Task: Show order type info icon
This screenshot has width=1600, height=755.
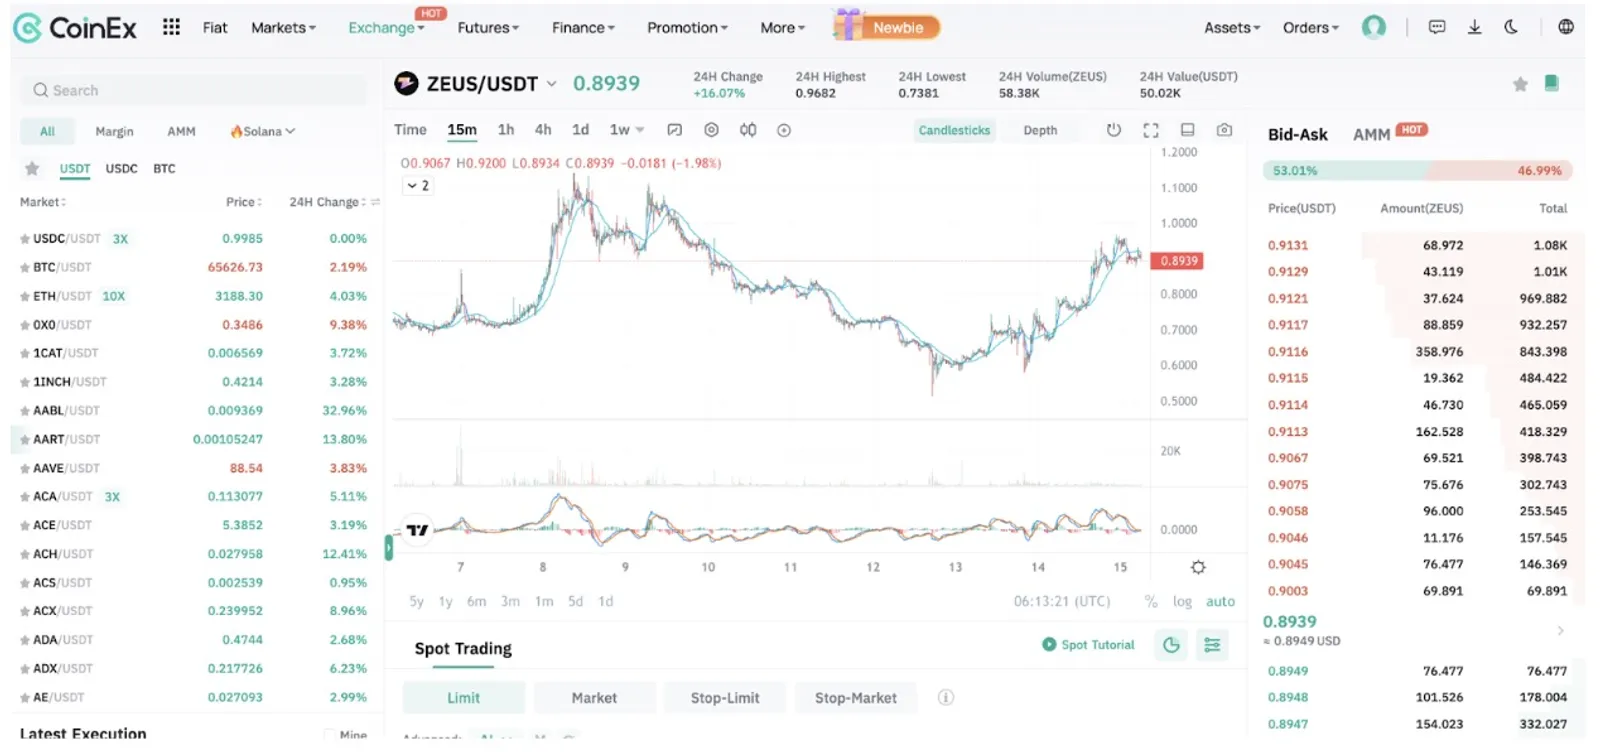Action: click(x=945, y=697)
